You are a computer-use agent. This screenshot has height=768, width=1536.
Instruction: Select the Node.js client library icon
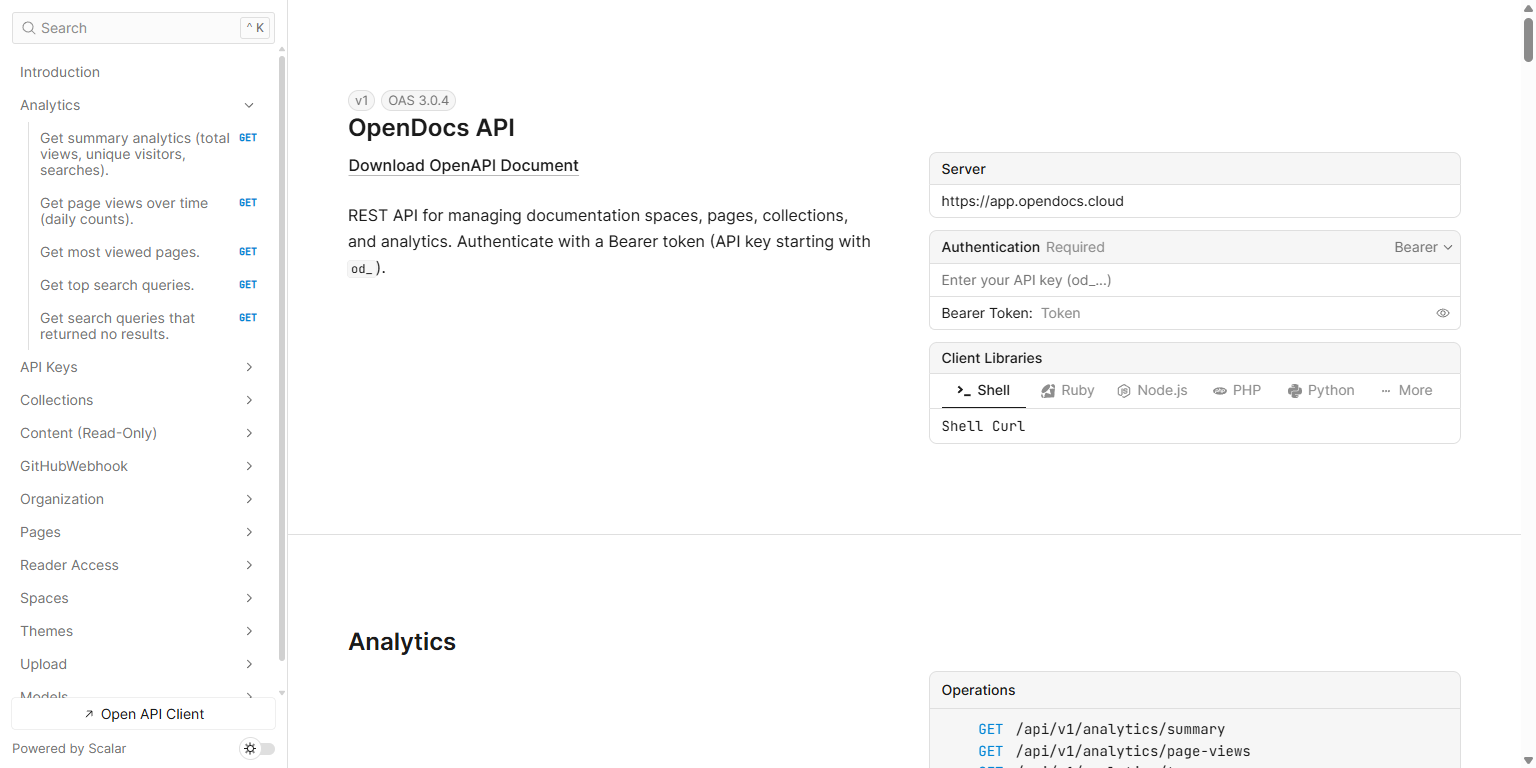[1124, 391]
